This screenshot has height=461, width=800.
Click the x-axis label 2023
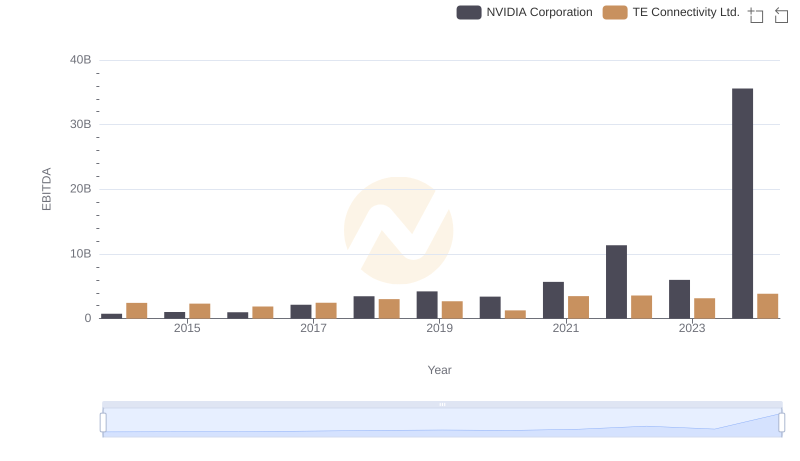(x=691, y=328)
